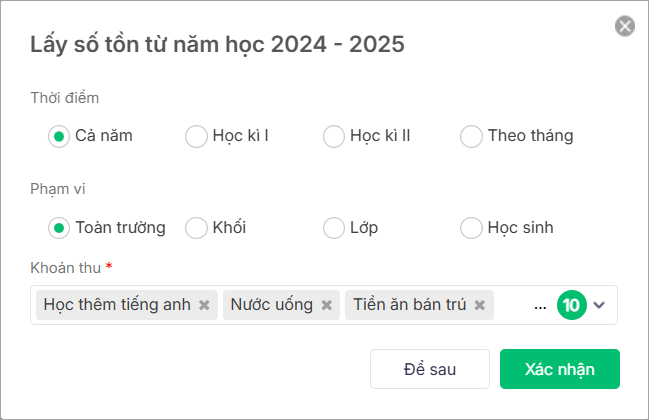Confirm with the 'Xác nhận' button
Image resolution: width=649 pixels, height=420 pixels.
pos(560,369)
